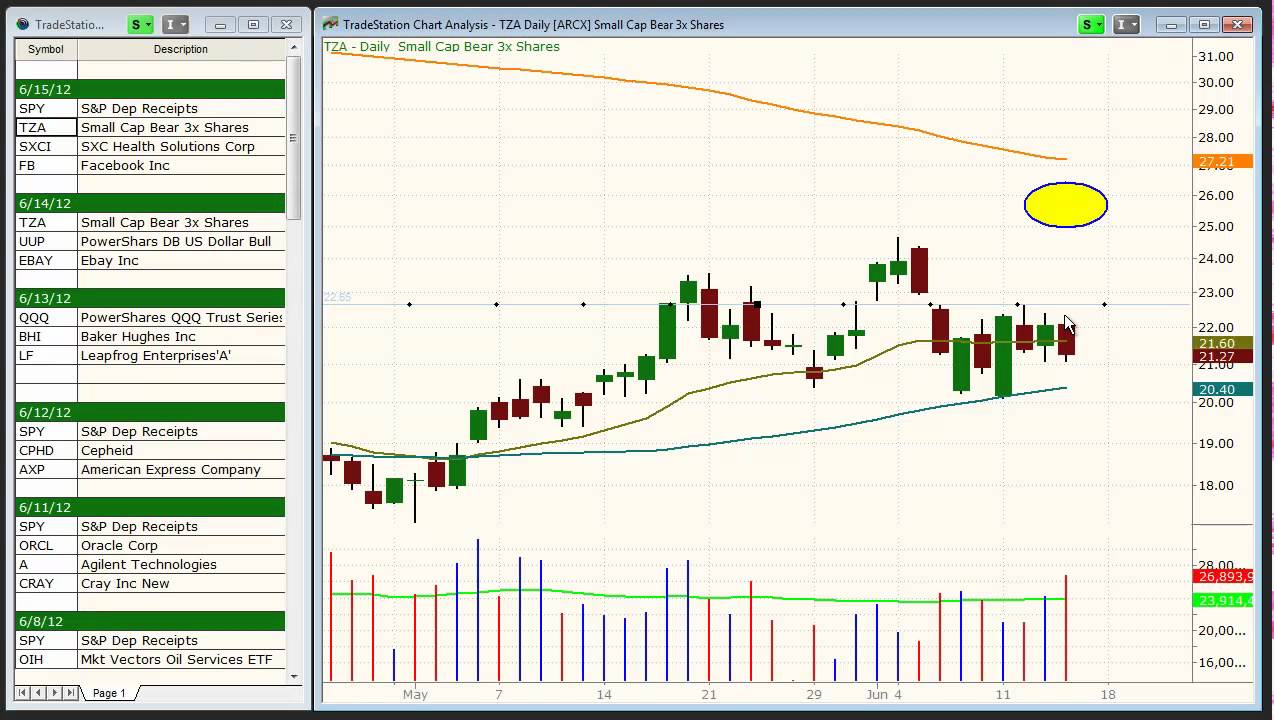This screenshot has height=720, width=1274.
Task: Click the symbol list scrollbar up arrow
Action: (x=294, y=47)
